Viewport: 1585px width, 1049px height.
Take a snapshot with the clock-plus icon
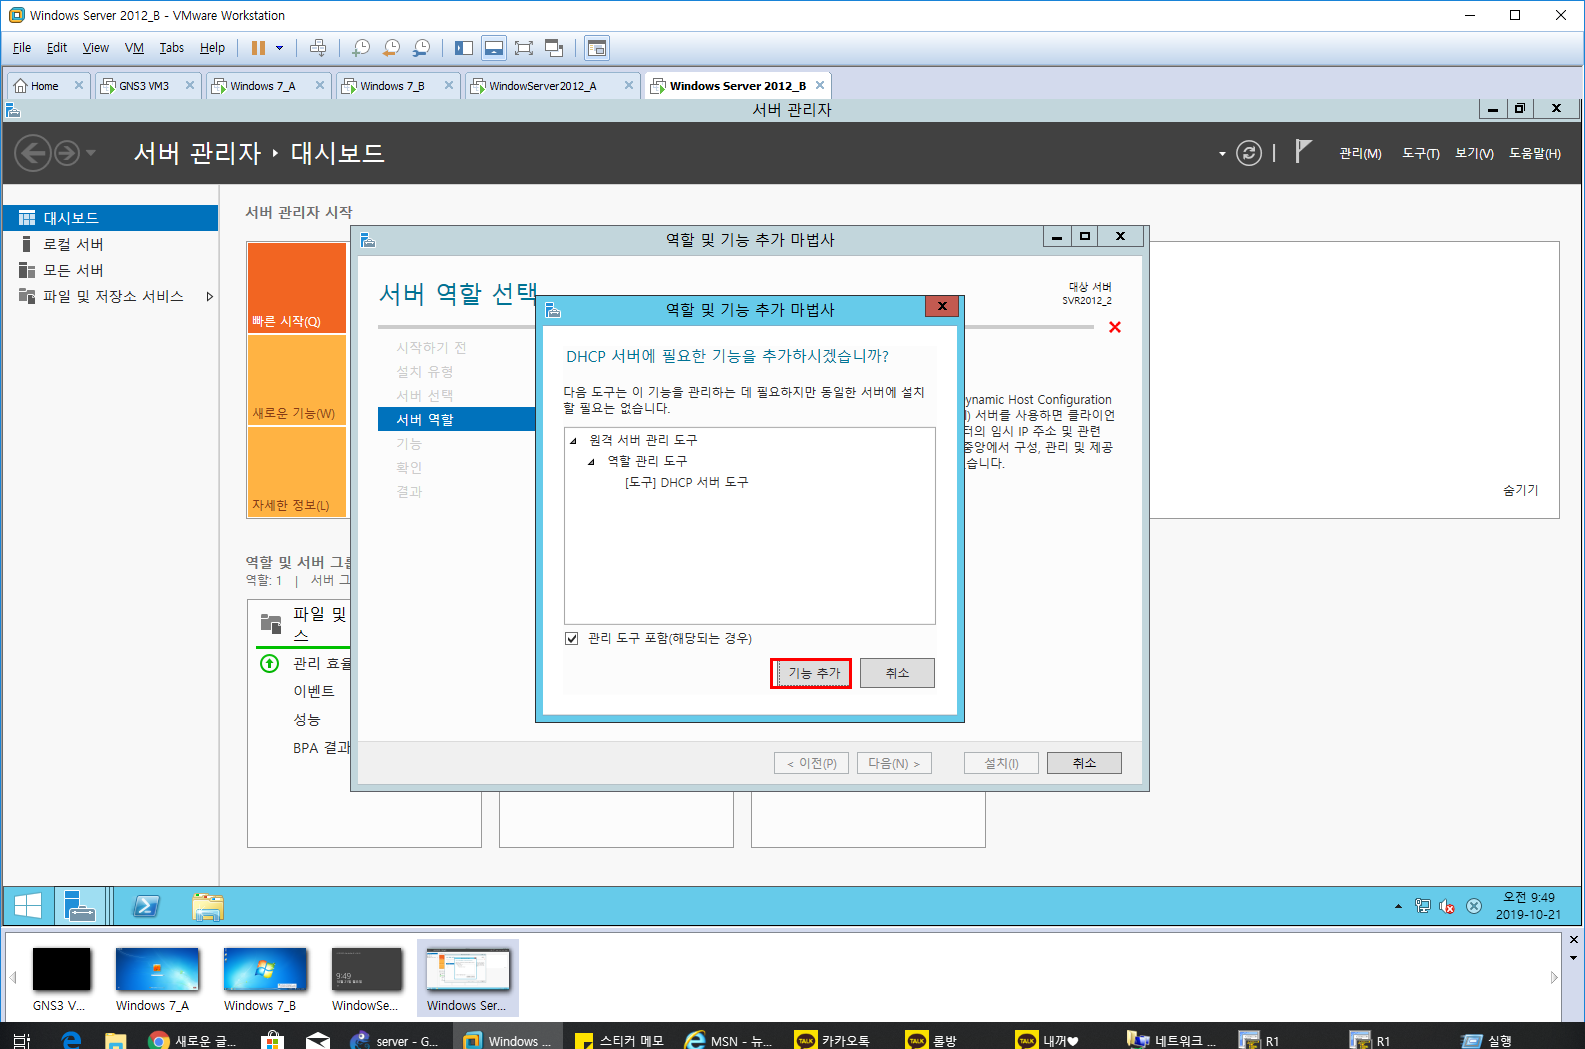tap(361, 48)
